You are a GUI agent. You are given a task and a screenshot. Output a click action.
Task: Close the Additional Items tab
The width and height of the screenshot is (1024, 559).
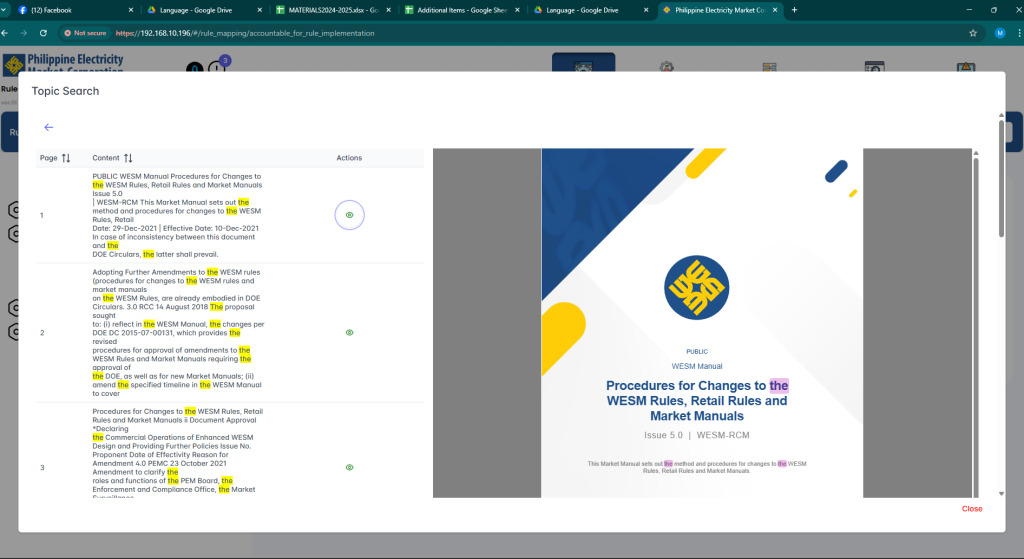(517, 10)
